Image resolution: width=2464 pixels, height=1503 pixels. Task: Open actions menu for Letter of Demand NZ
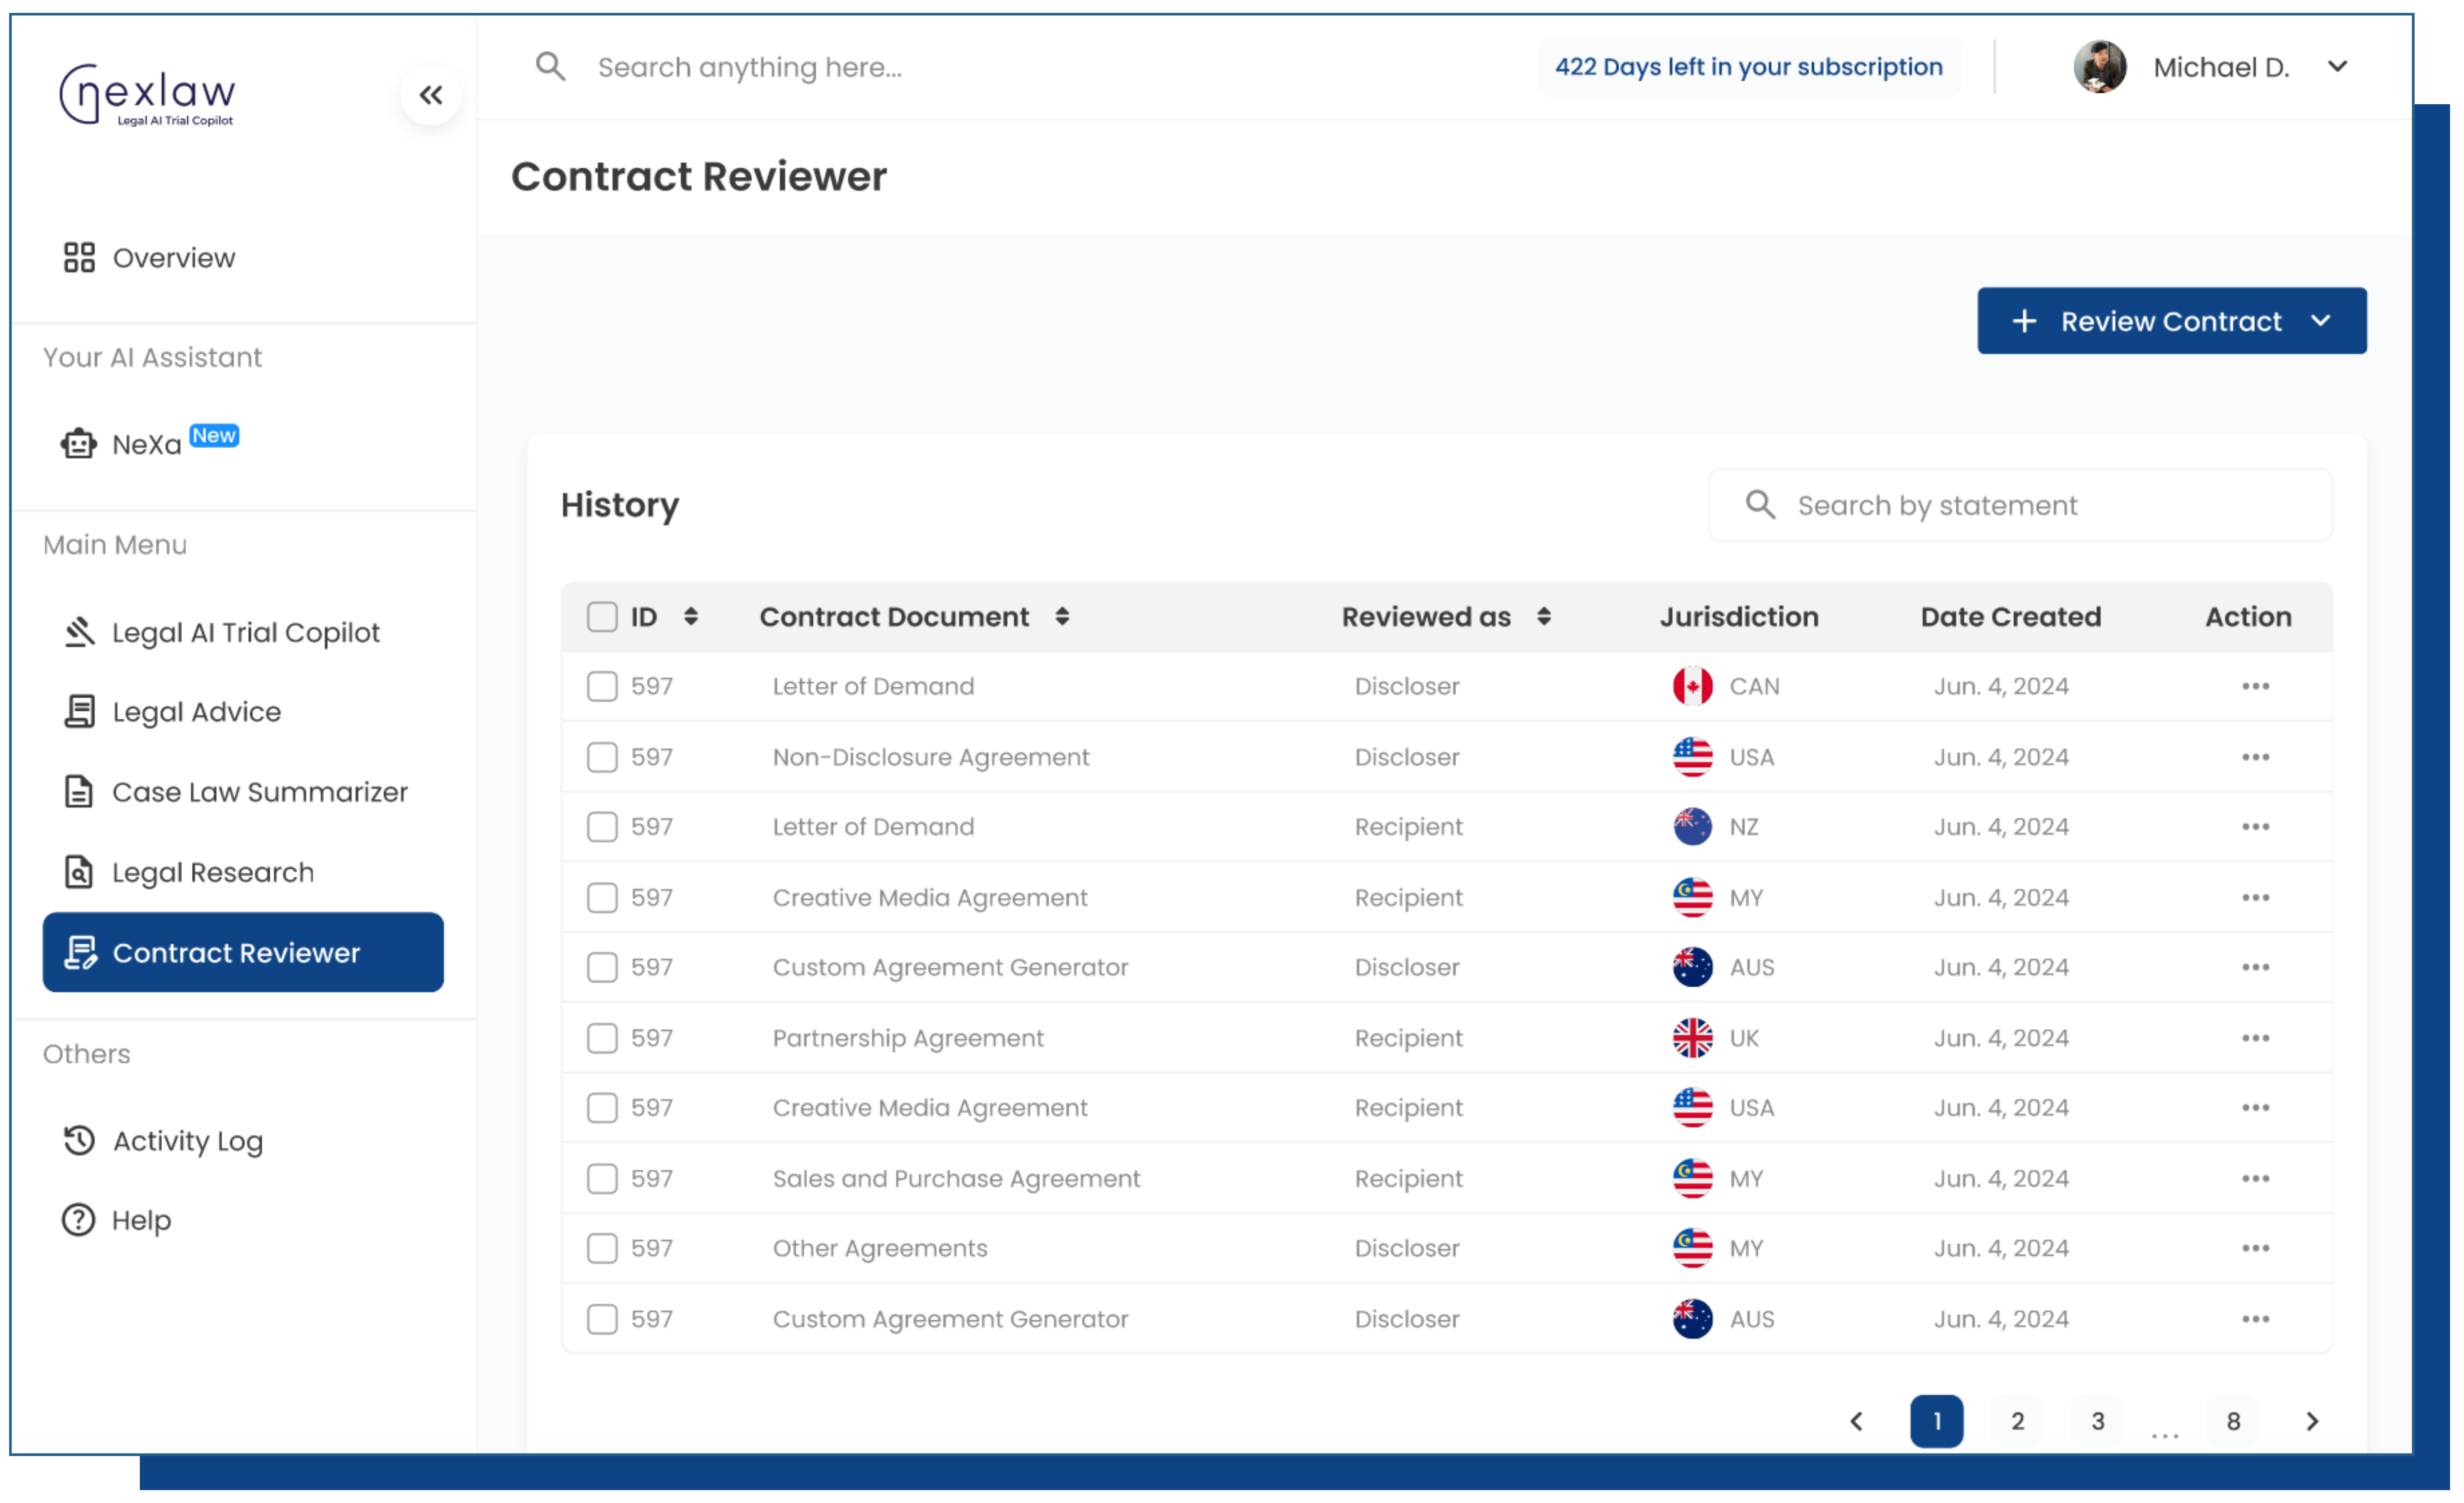pos(2255,827)
